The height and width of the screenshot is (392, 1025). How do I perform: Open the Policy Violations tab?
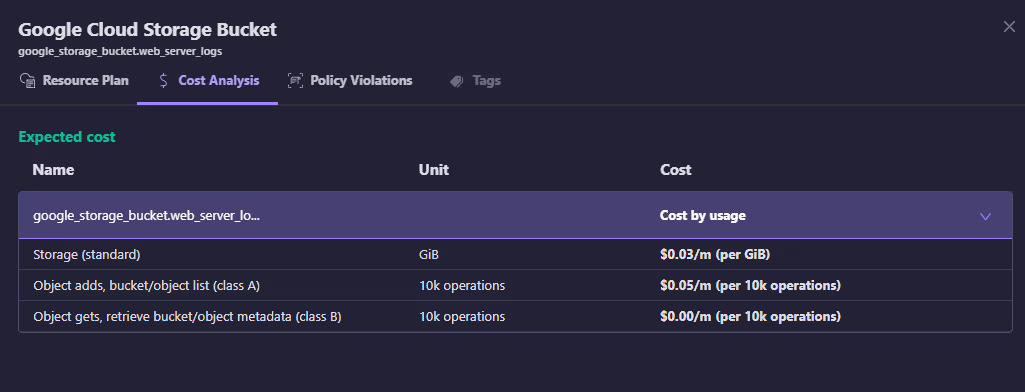(350, 81)
